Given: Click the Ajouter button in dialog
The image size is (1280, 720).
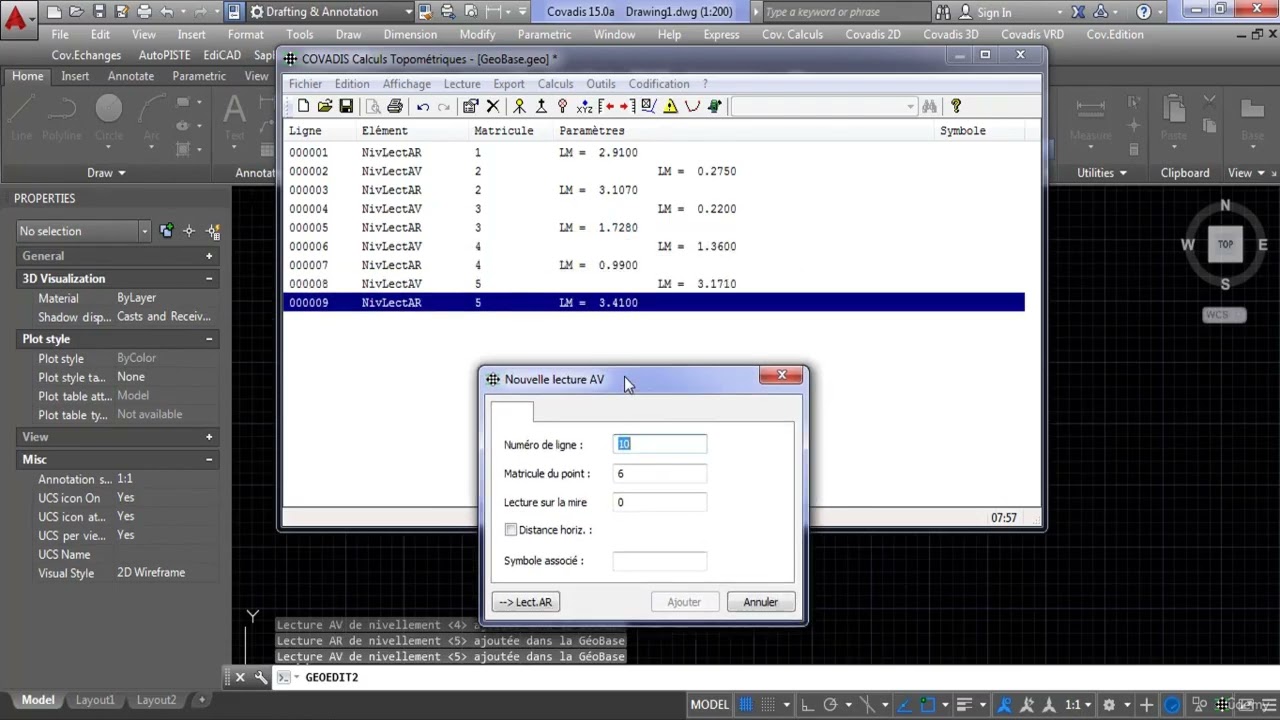Looking at the screenshot, I should 684,602.
